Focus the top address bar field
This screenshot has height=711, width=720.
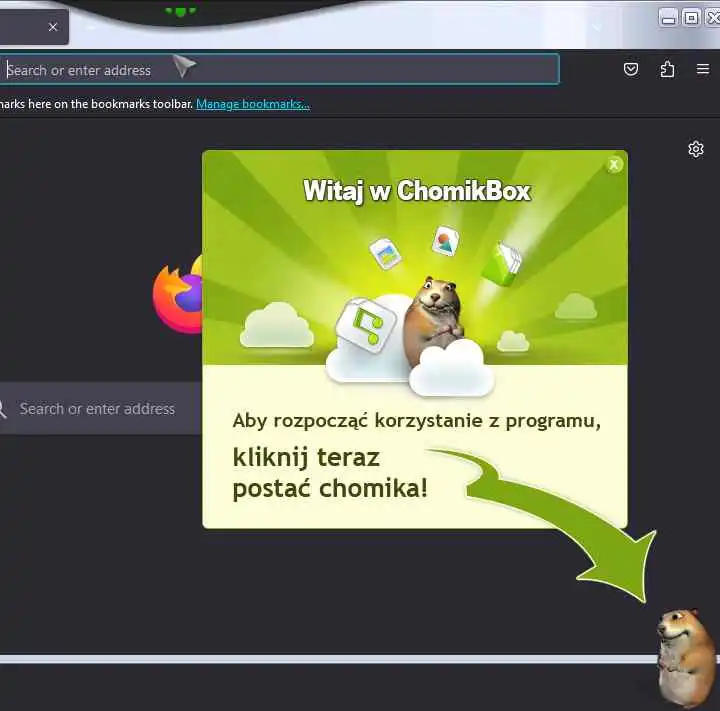coord(278,69)
